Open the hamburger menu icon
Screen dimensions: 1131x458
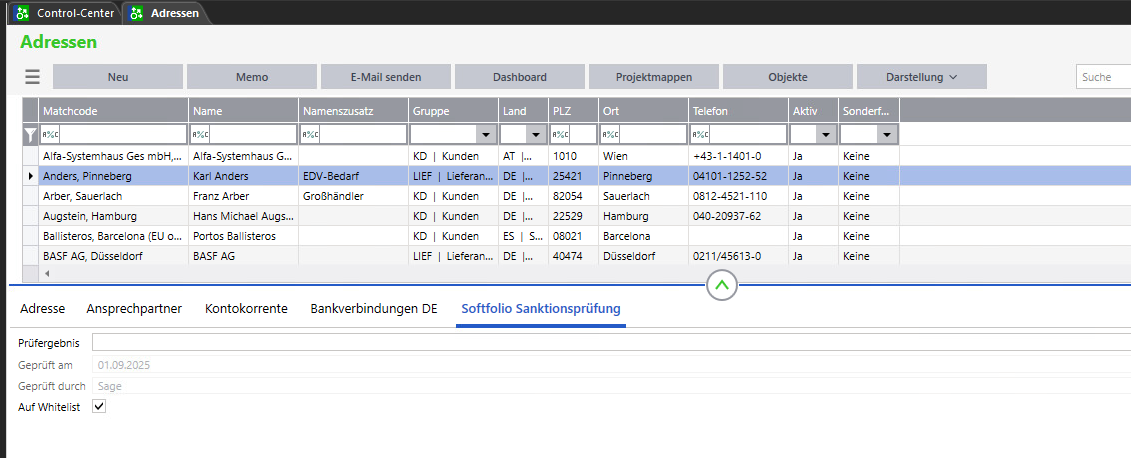32,77
